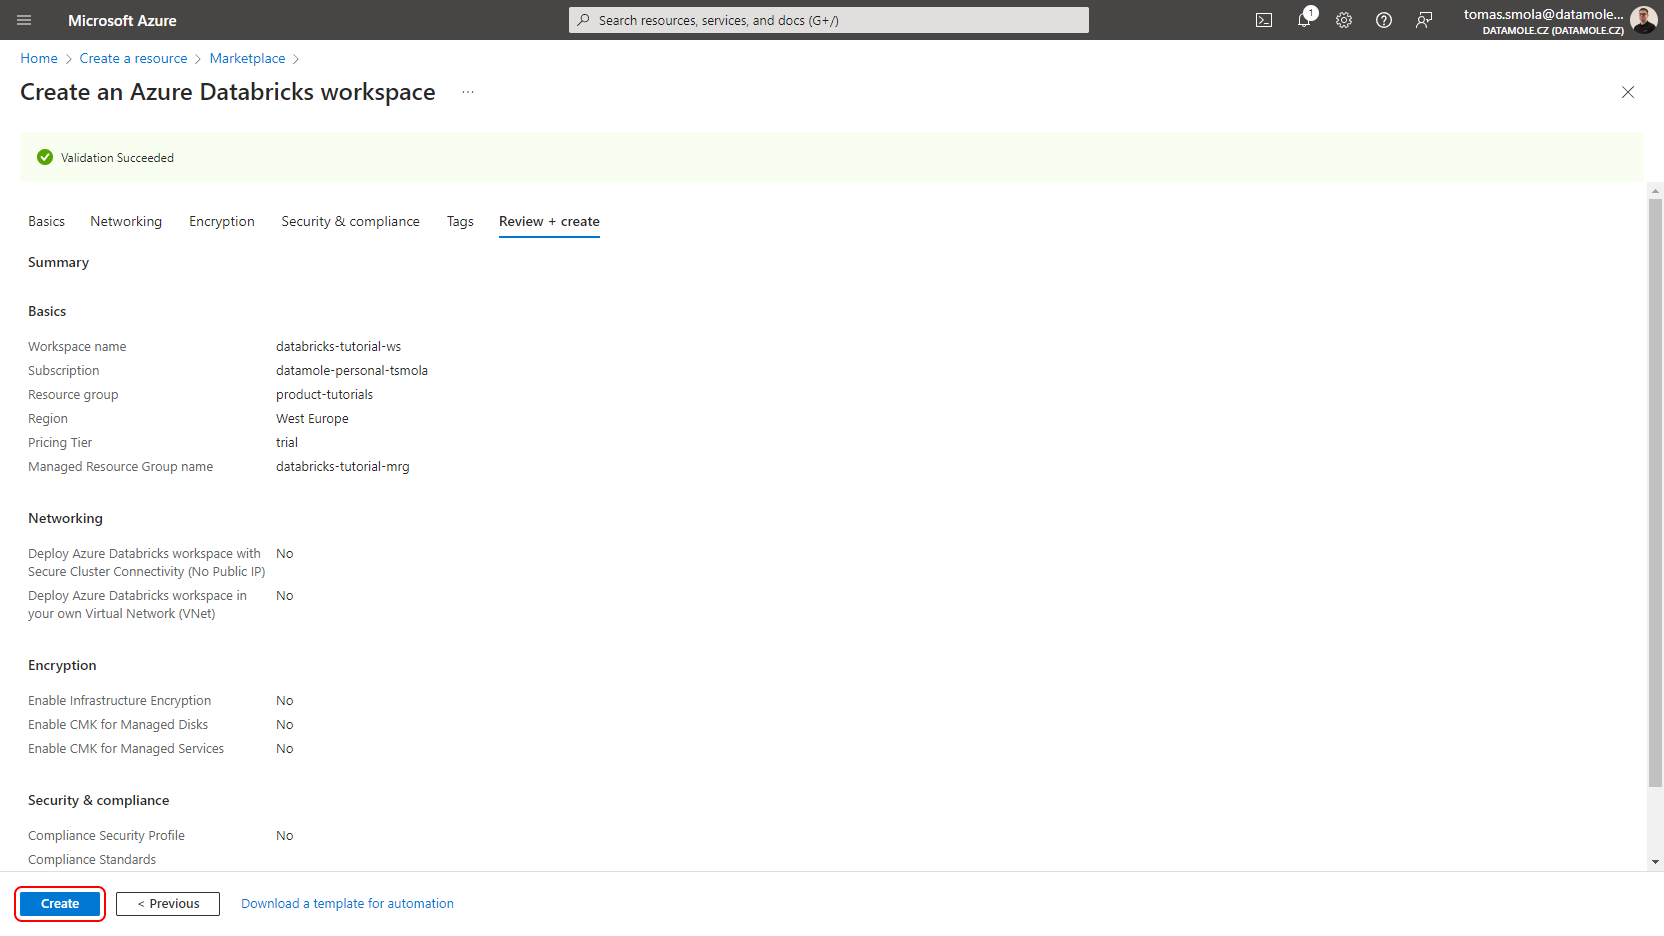
Task: Click the scrollbar up arrow
Action: [x=1656, y=189]
